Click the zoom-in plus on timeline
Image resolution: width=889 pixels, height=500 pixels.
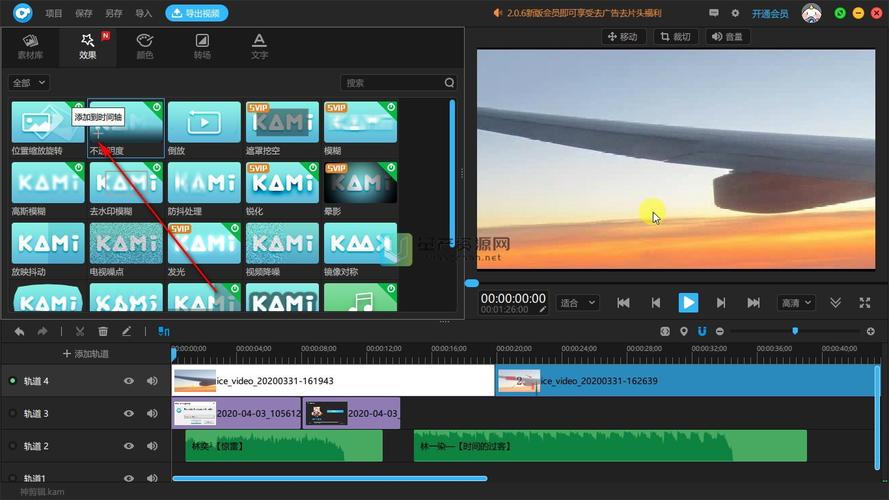(x=871, y=331)
